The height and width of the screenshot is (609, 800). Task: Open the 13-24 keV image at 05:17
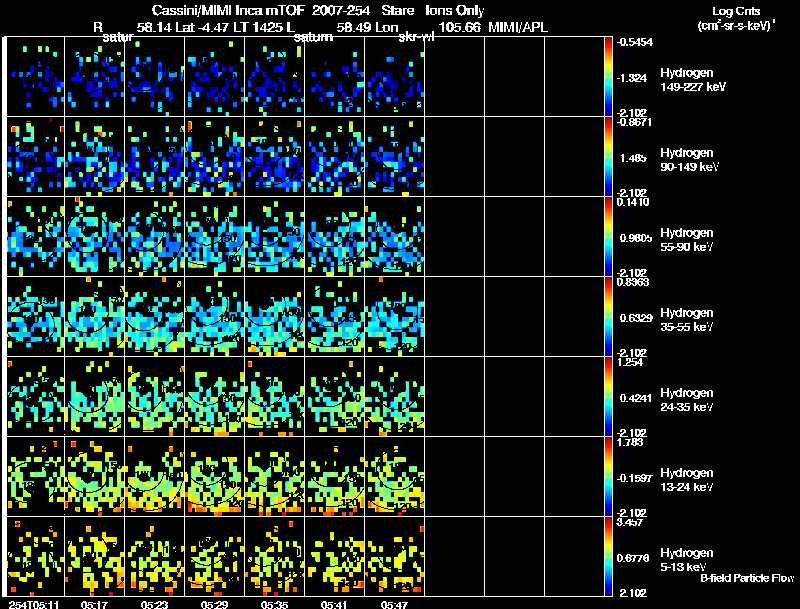click(x=94, y=476)
